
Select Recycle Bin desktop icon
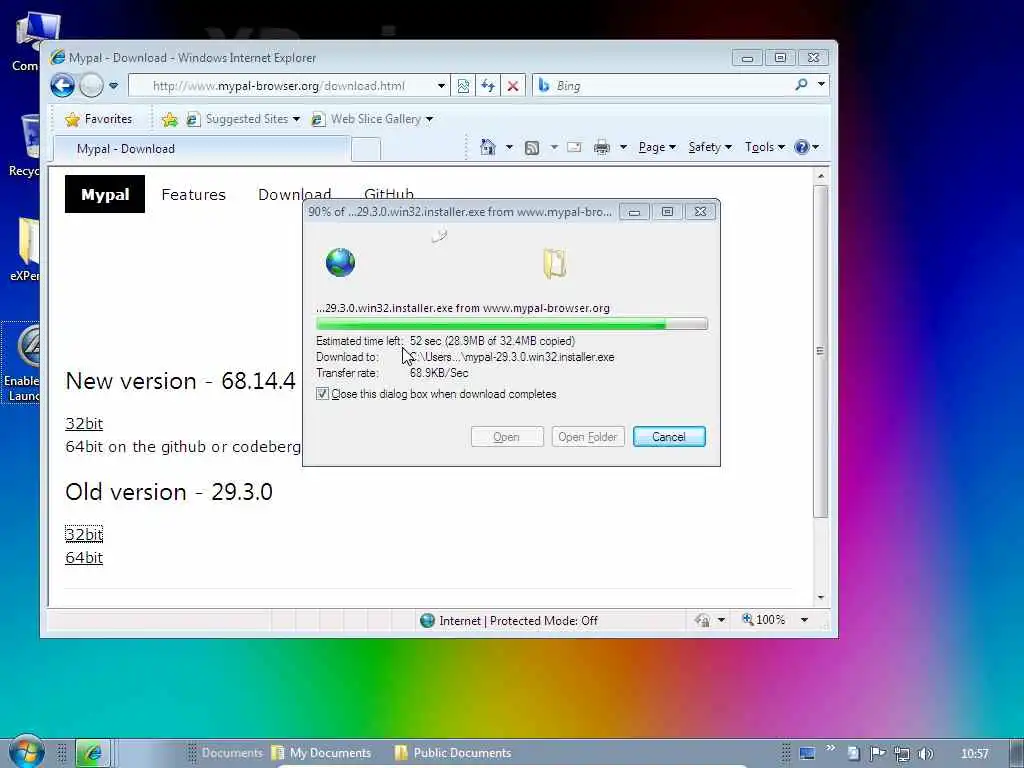pyautogui.click(x=25, y=145)
